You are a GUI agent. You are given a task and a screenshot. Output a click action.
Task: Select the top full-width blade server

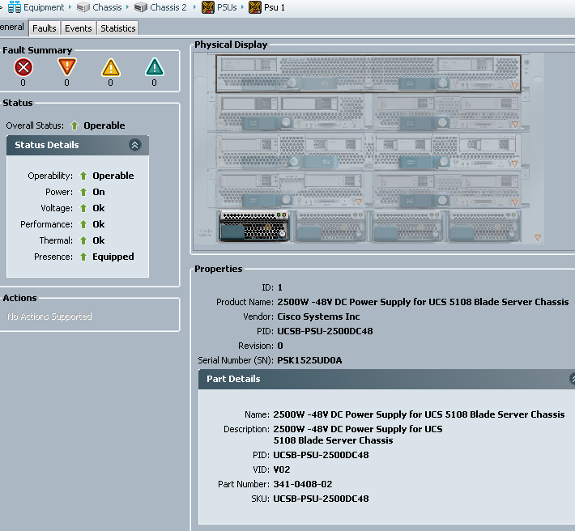click(368, 74)
